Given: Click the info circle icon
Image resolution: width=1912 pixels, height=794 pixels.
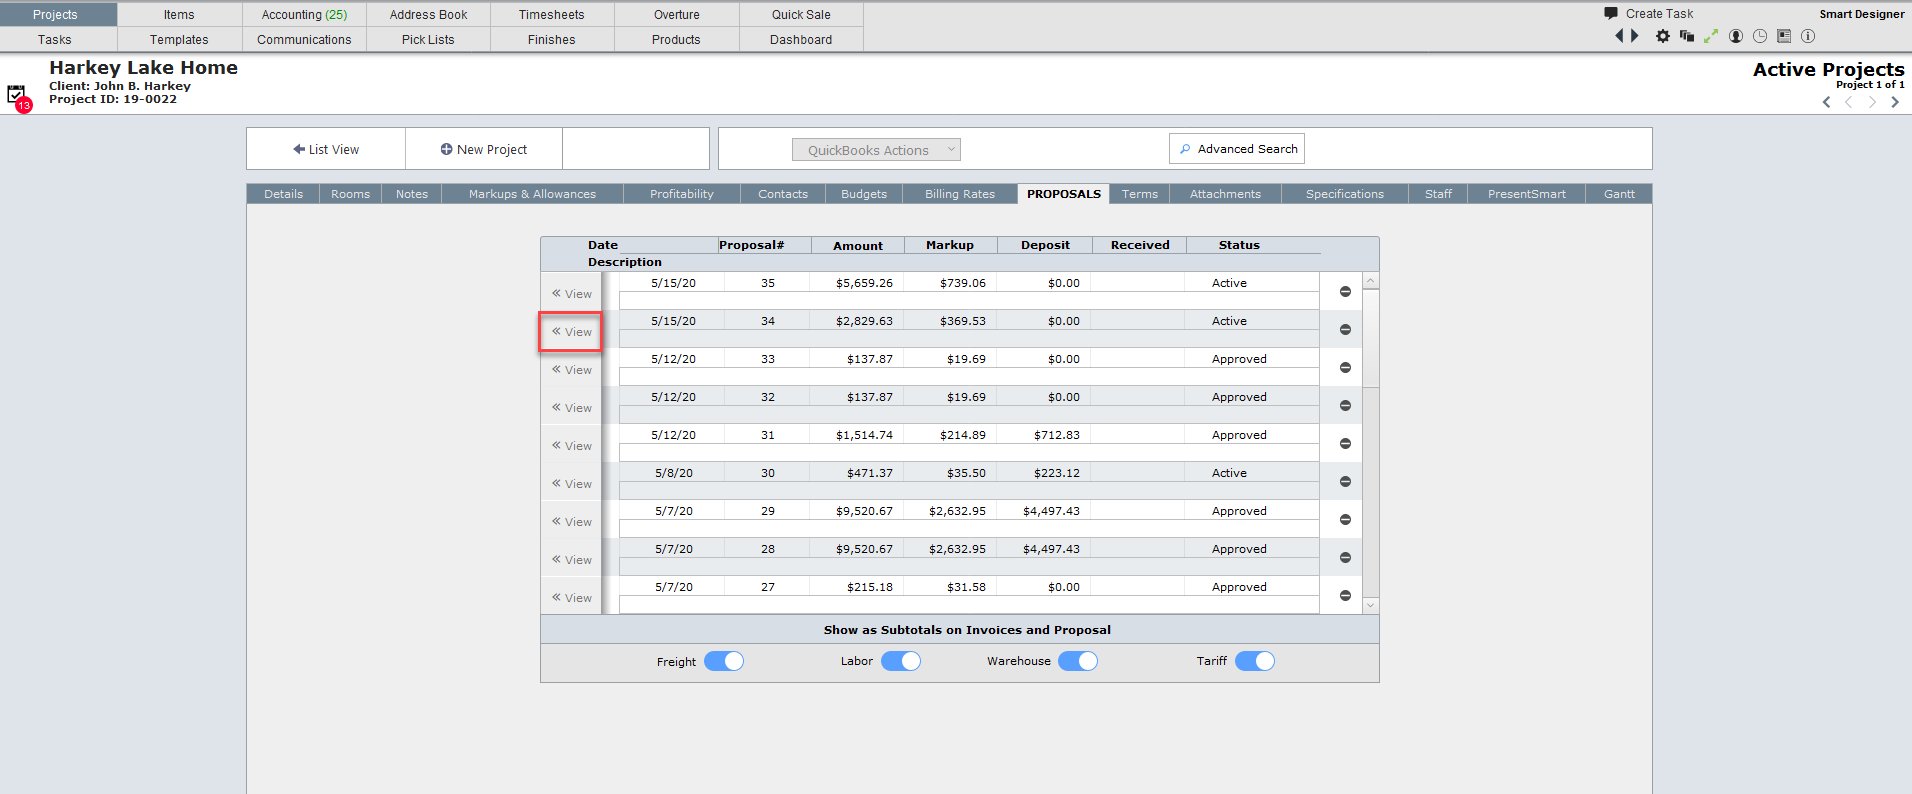Looking at the screenshot, I should 1808,36.
